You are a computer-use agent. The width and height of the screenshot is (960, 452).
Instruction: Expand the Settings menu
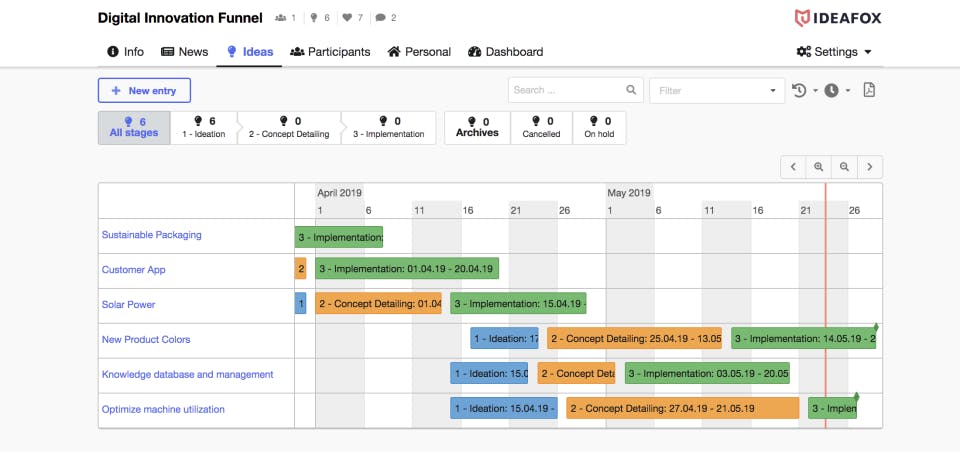point(834,52)
